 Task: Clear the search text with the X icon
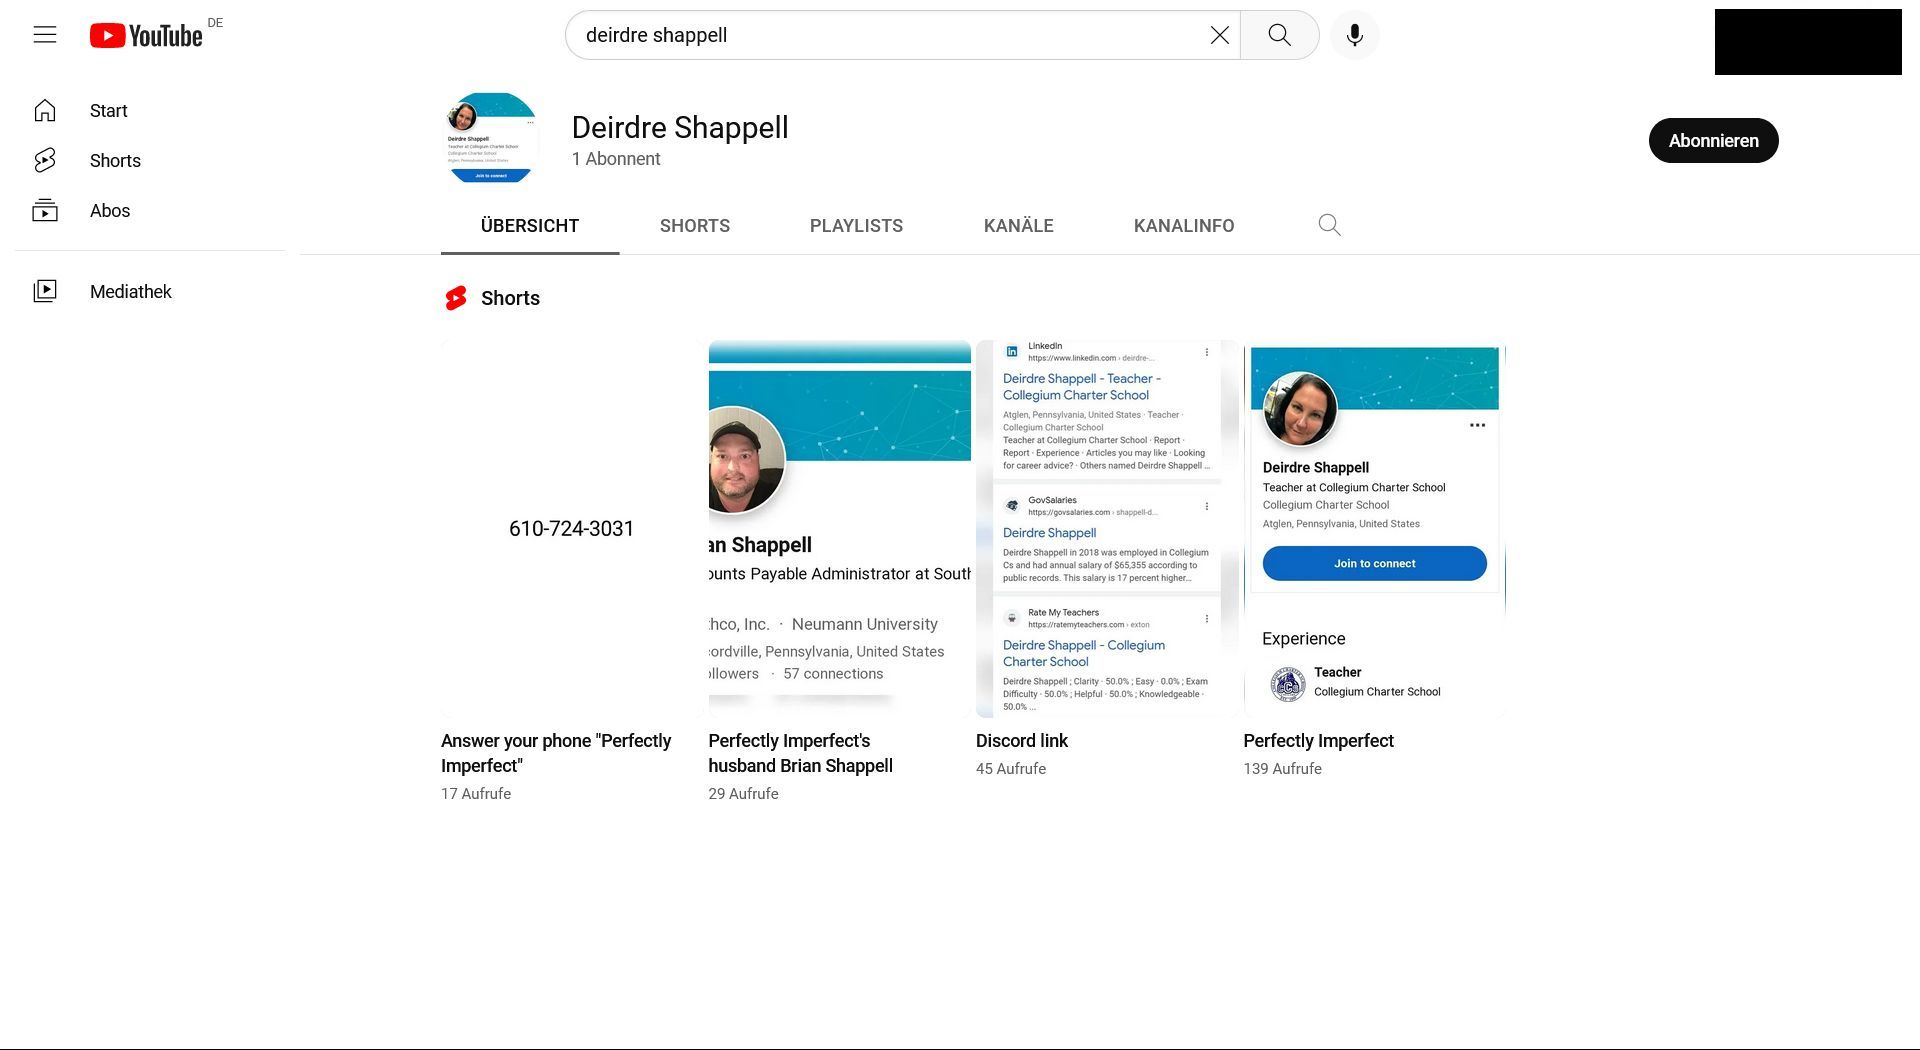(x=1219, y=35)
